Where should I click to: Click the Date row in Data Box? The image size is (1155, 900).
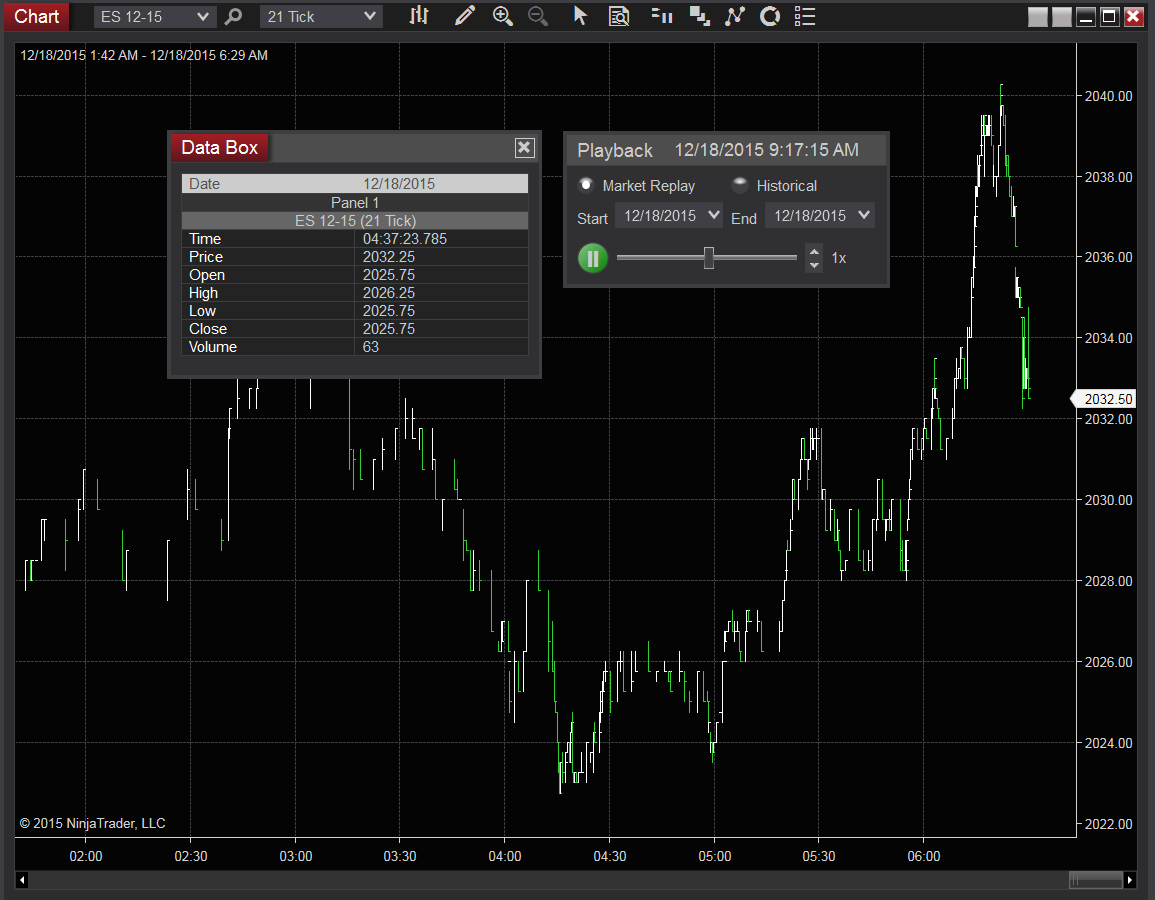coord(355,183)
